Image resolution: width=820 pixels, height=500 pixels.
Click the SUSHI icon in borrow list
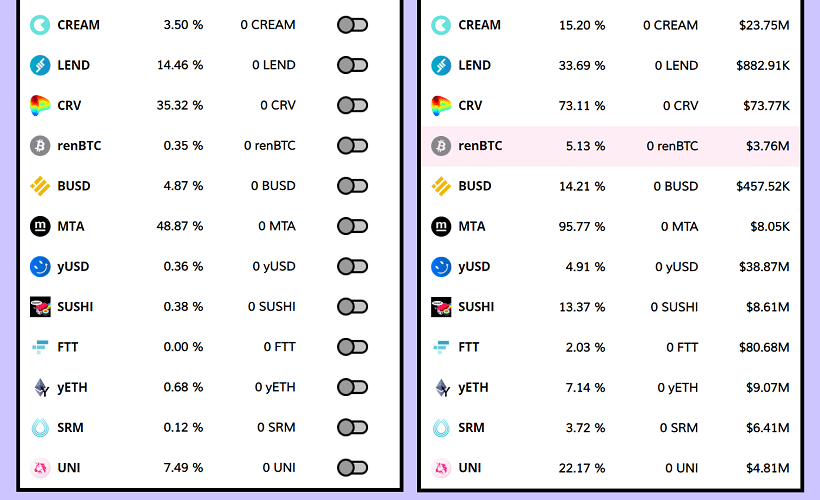[441, 307]
